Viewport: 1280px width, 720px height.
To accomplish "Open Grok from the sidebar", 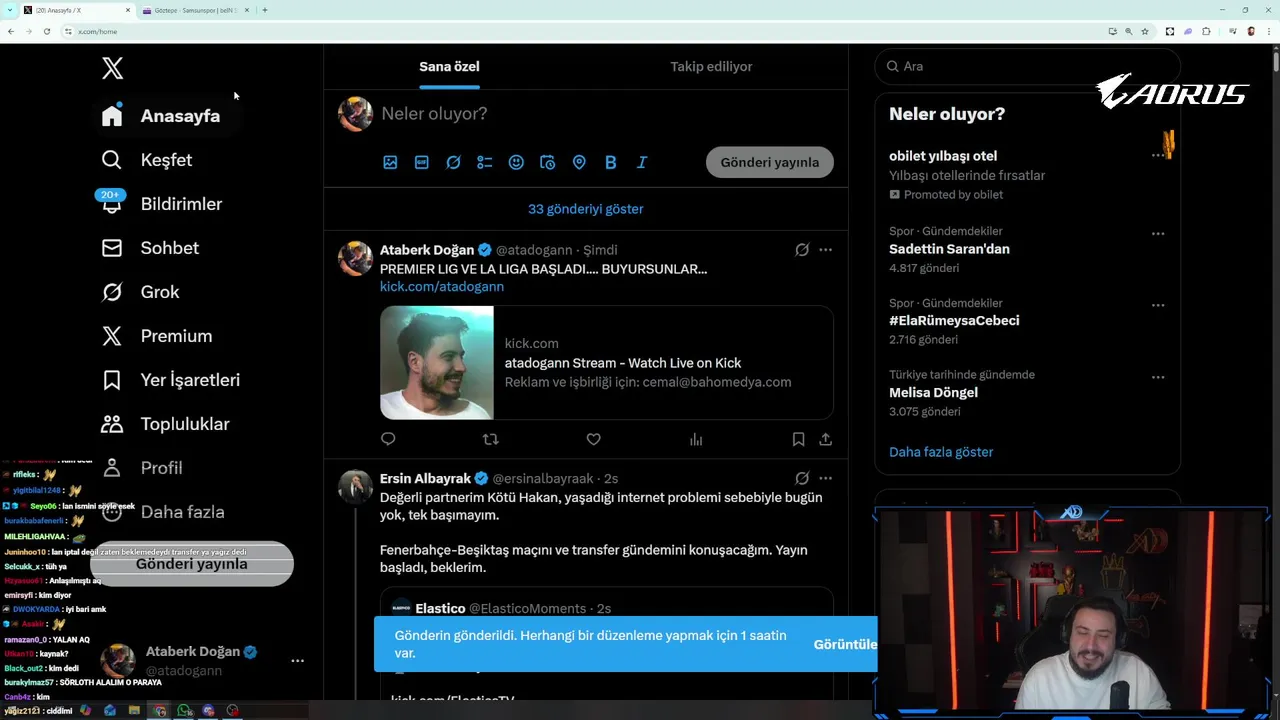I will [x=140, y=292].
